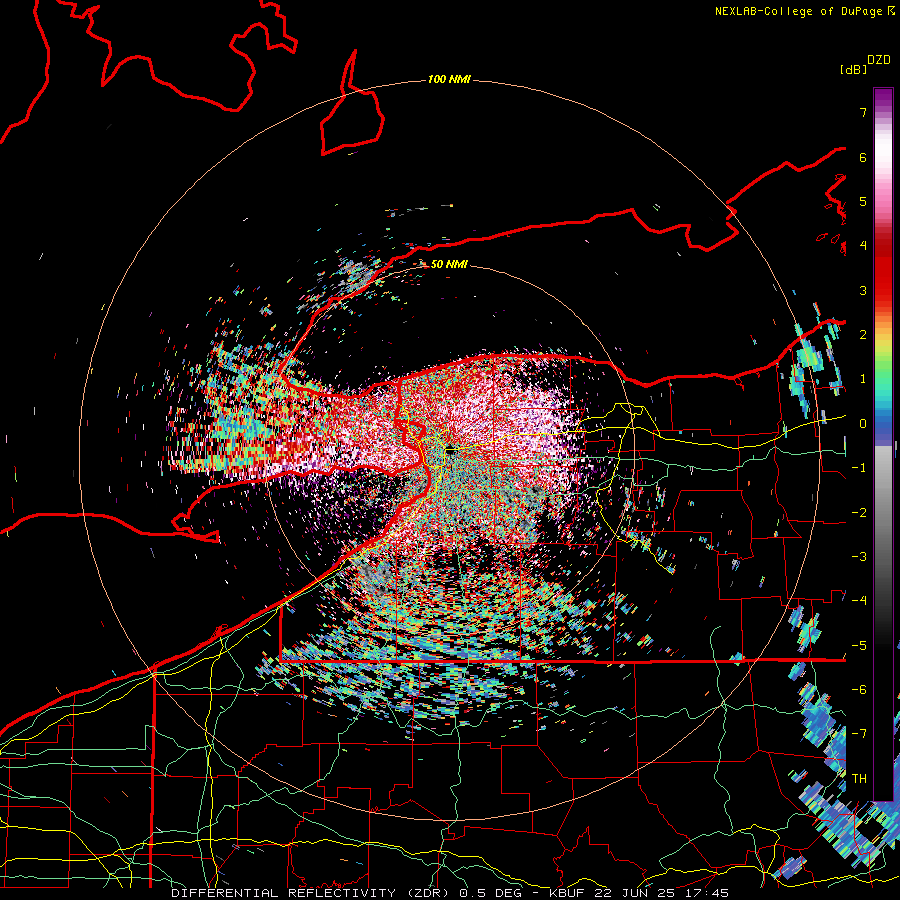Select value 0 on the color scale
Screen dimensions: 900x900
coord(863,424)
